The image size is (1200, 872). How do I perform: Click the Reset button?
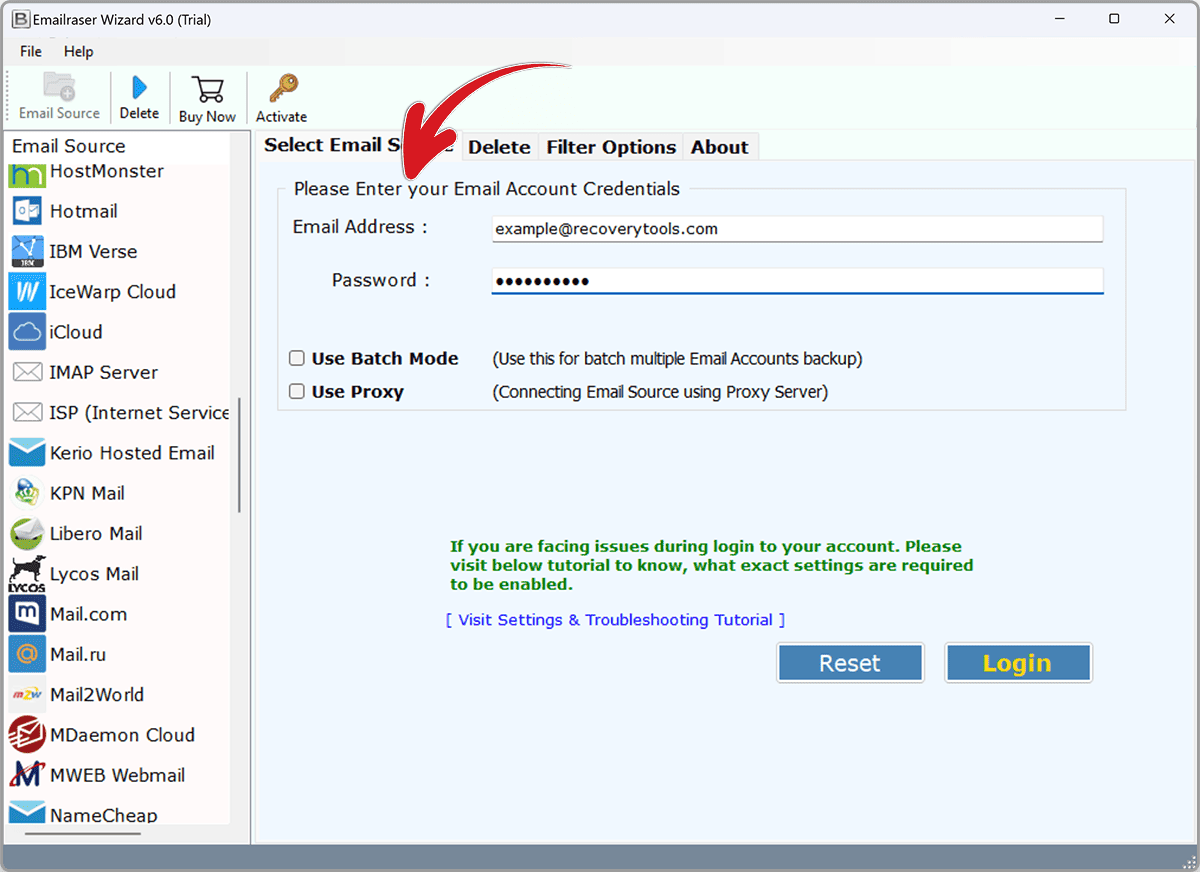pos(850,663)
